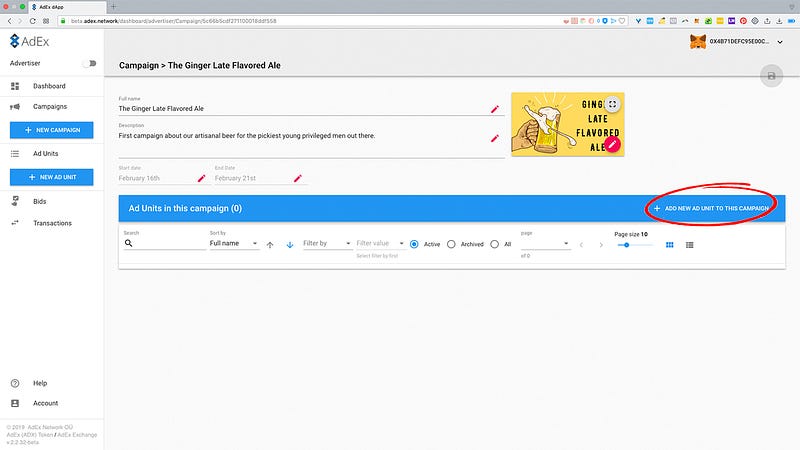800x450 pixels.
Task: Click the February 16th start date
Action: coord(139,178)
